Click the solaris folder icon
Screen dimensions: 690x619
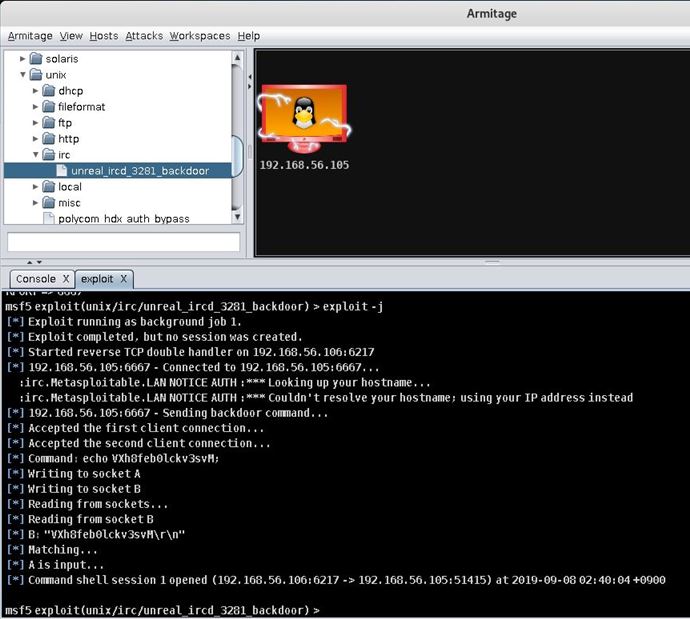coord(36,59)
